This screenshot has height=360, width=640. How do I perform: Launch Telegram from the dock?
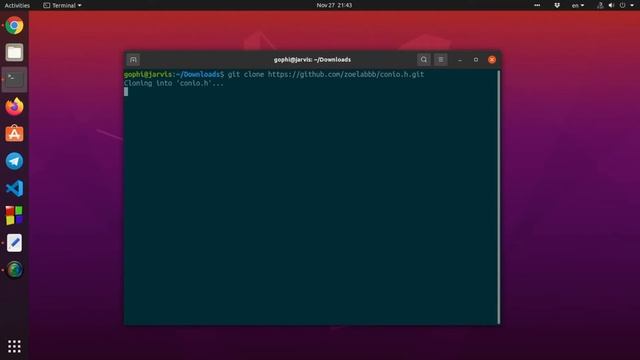click(x=14, y=161)
